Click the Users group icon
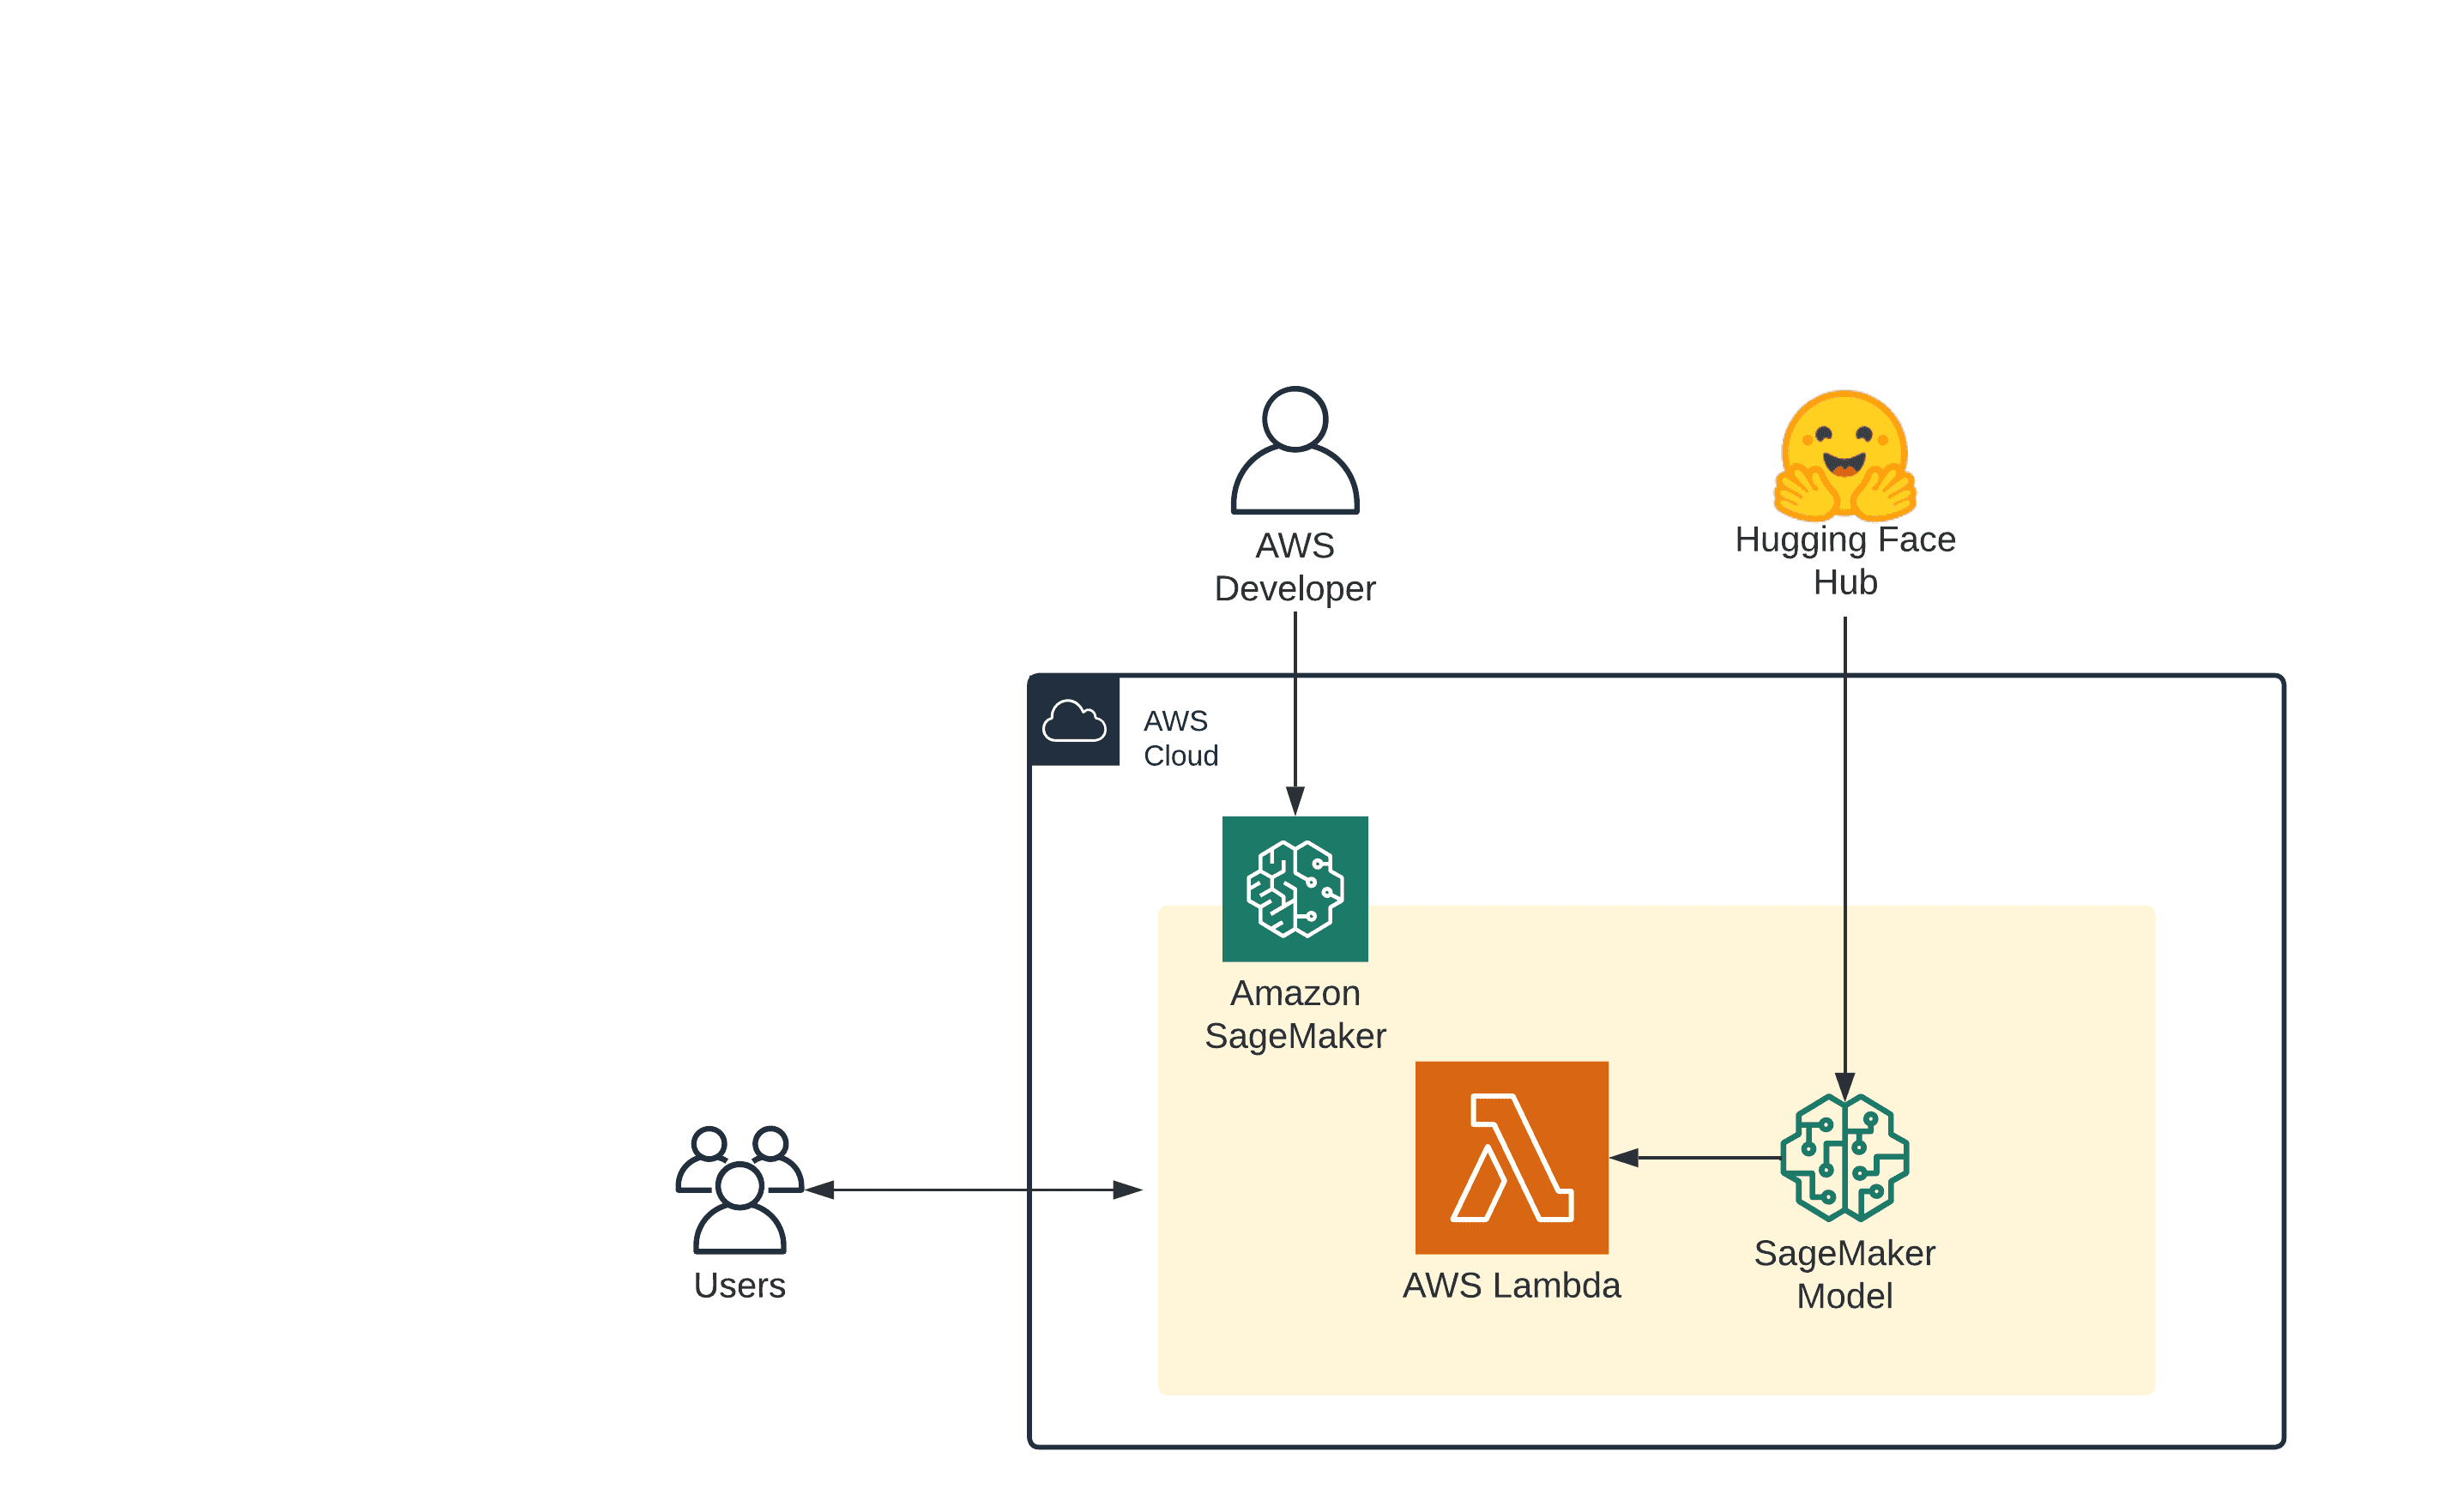 click(739, 1190)
